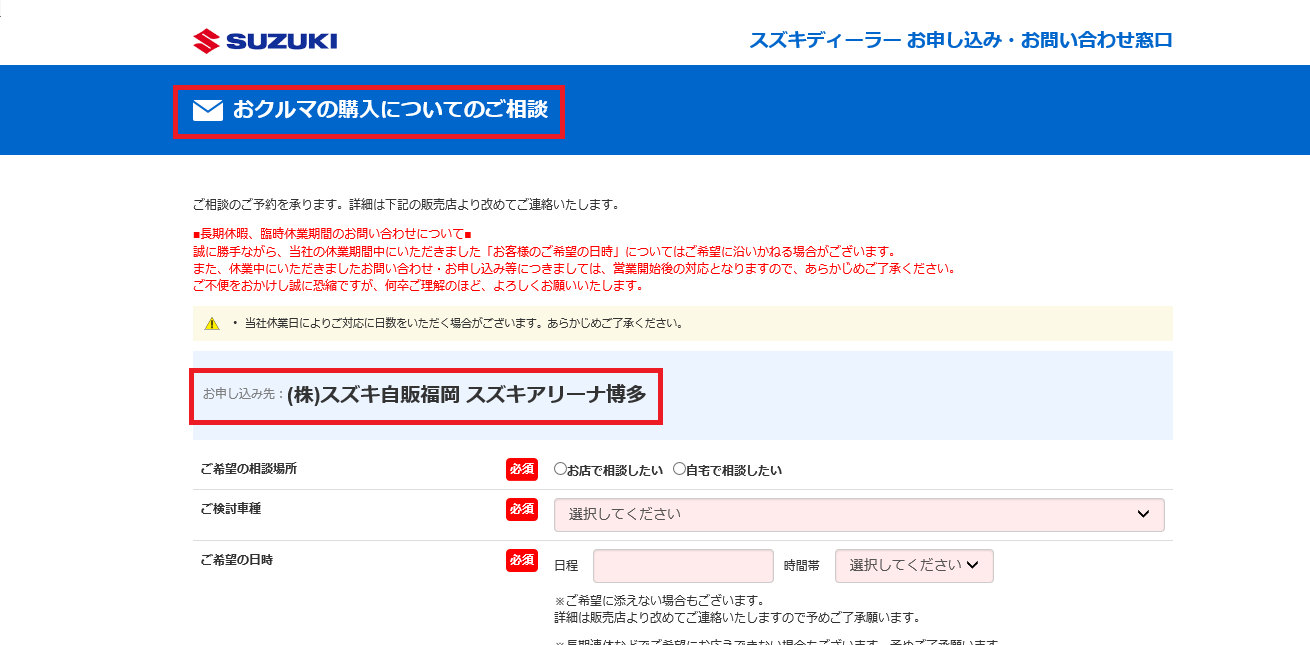Click the ご希望の日時 label
Viewport: 1310px width, 645px height.
(236, 559)
